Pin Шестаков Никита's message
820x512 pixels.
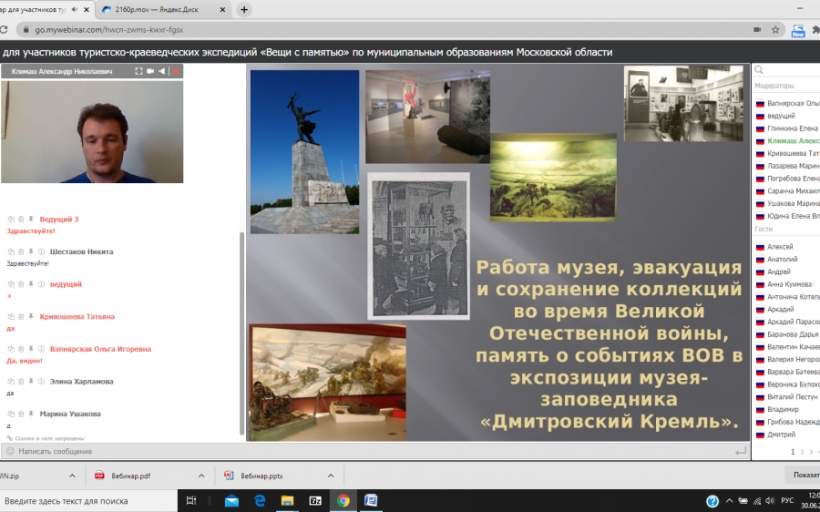pyautogui.click(x=31, y=252)
